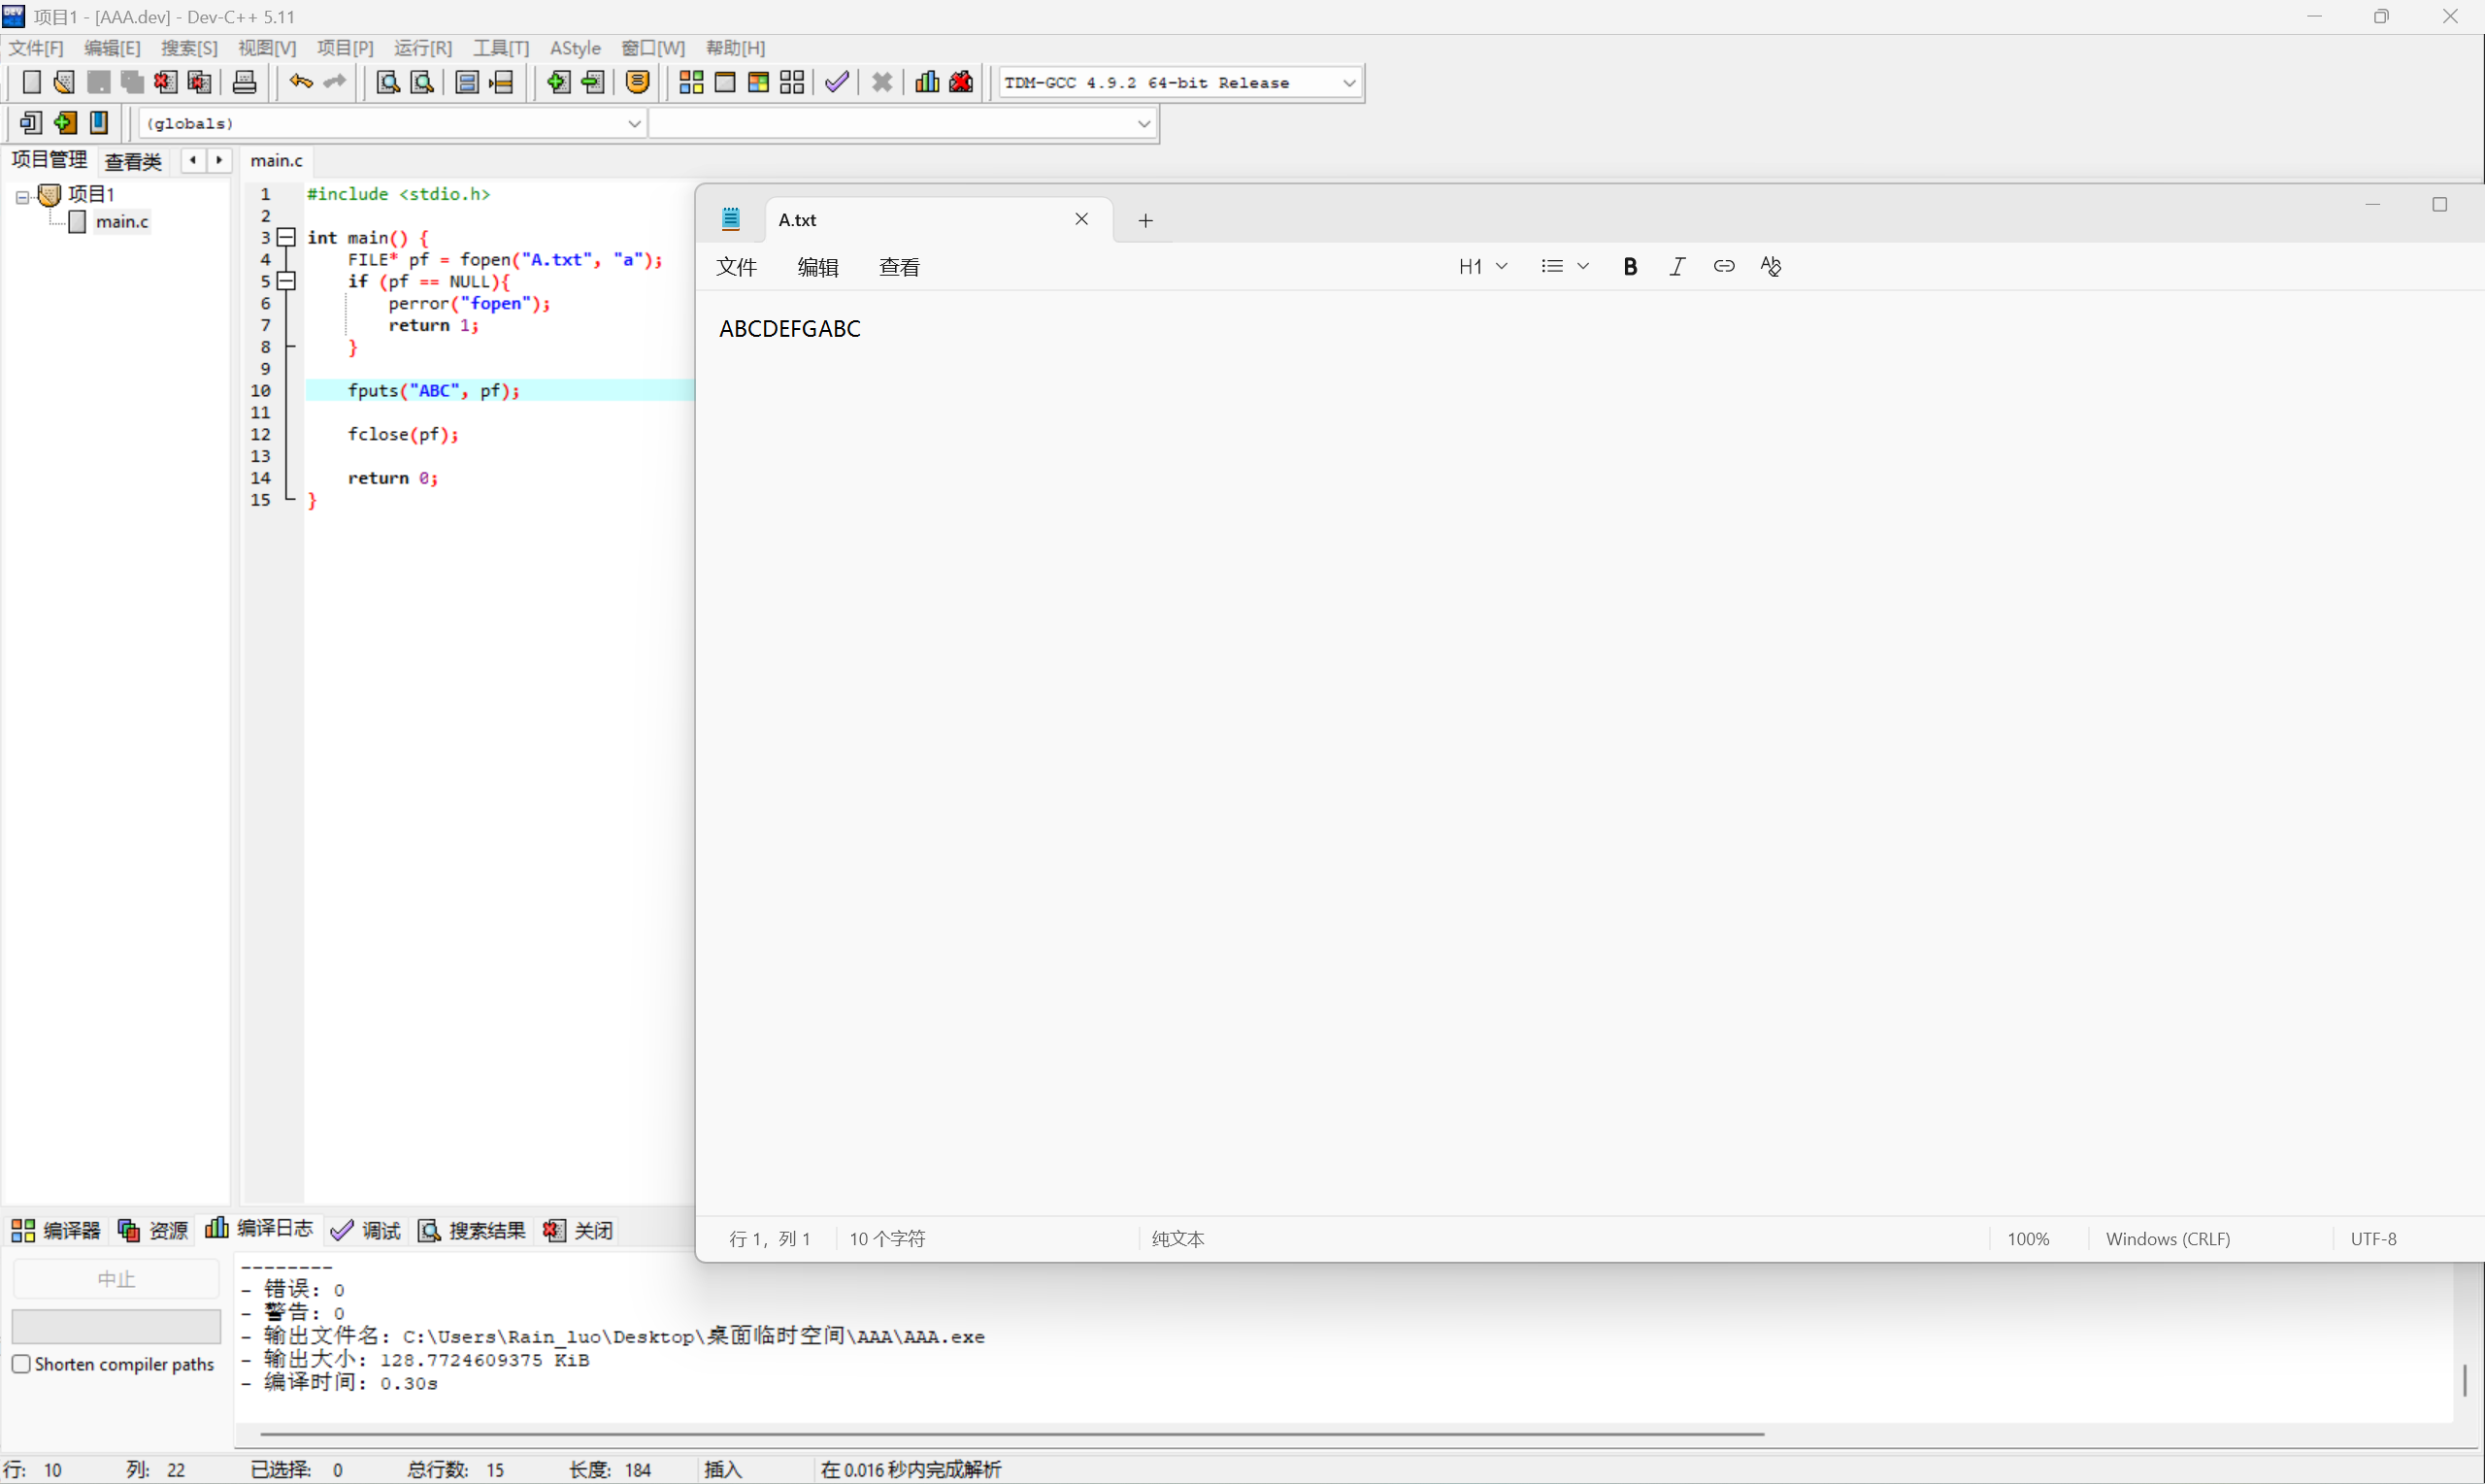This screenshot has height=1484, width=2485.
Task: Click the bar chart profile analysis icon
Action: [927, 83]
